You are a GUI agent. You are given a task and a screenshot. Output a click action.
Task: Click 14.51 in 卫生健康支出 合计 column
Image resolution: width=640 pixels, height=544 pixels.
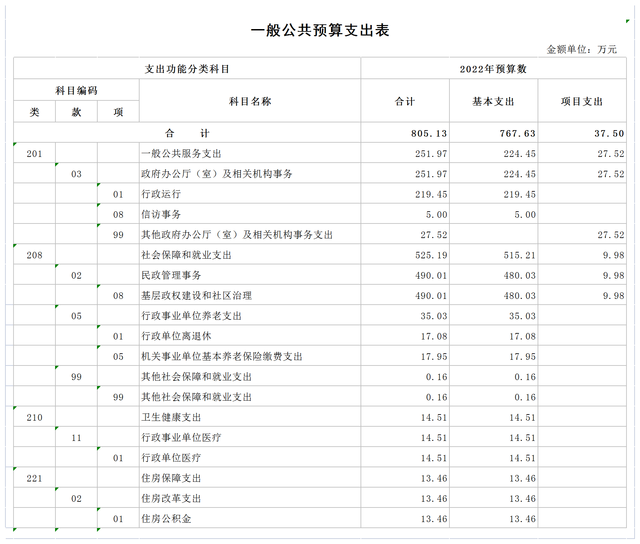[434, 418]
